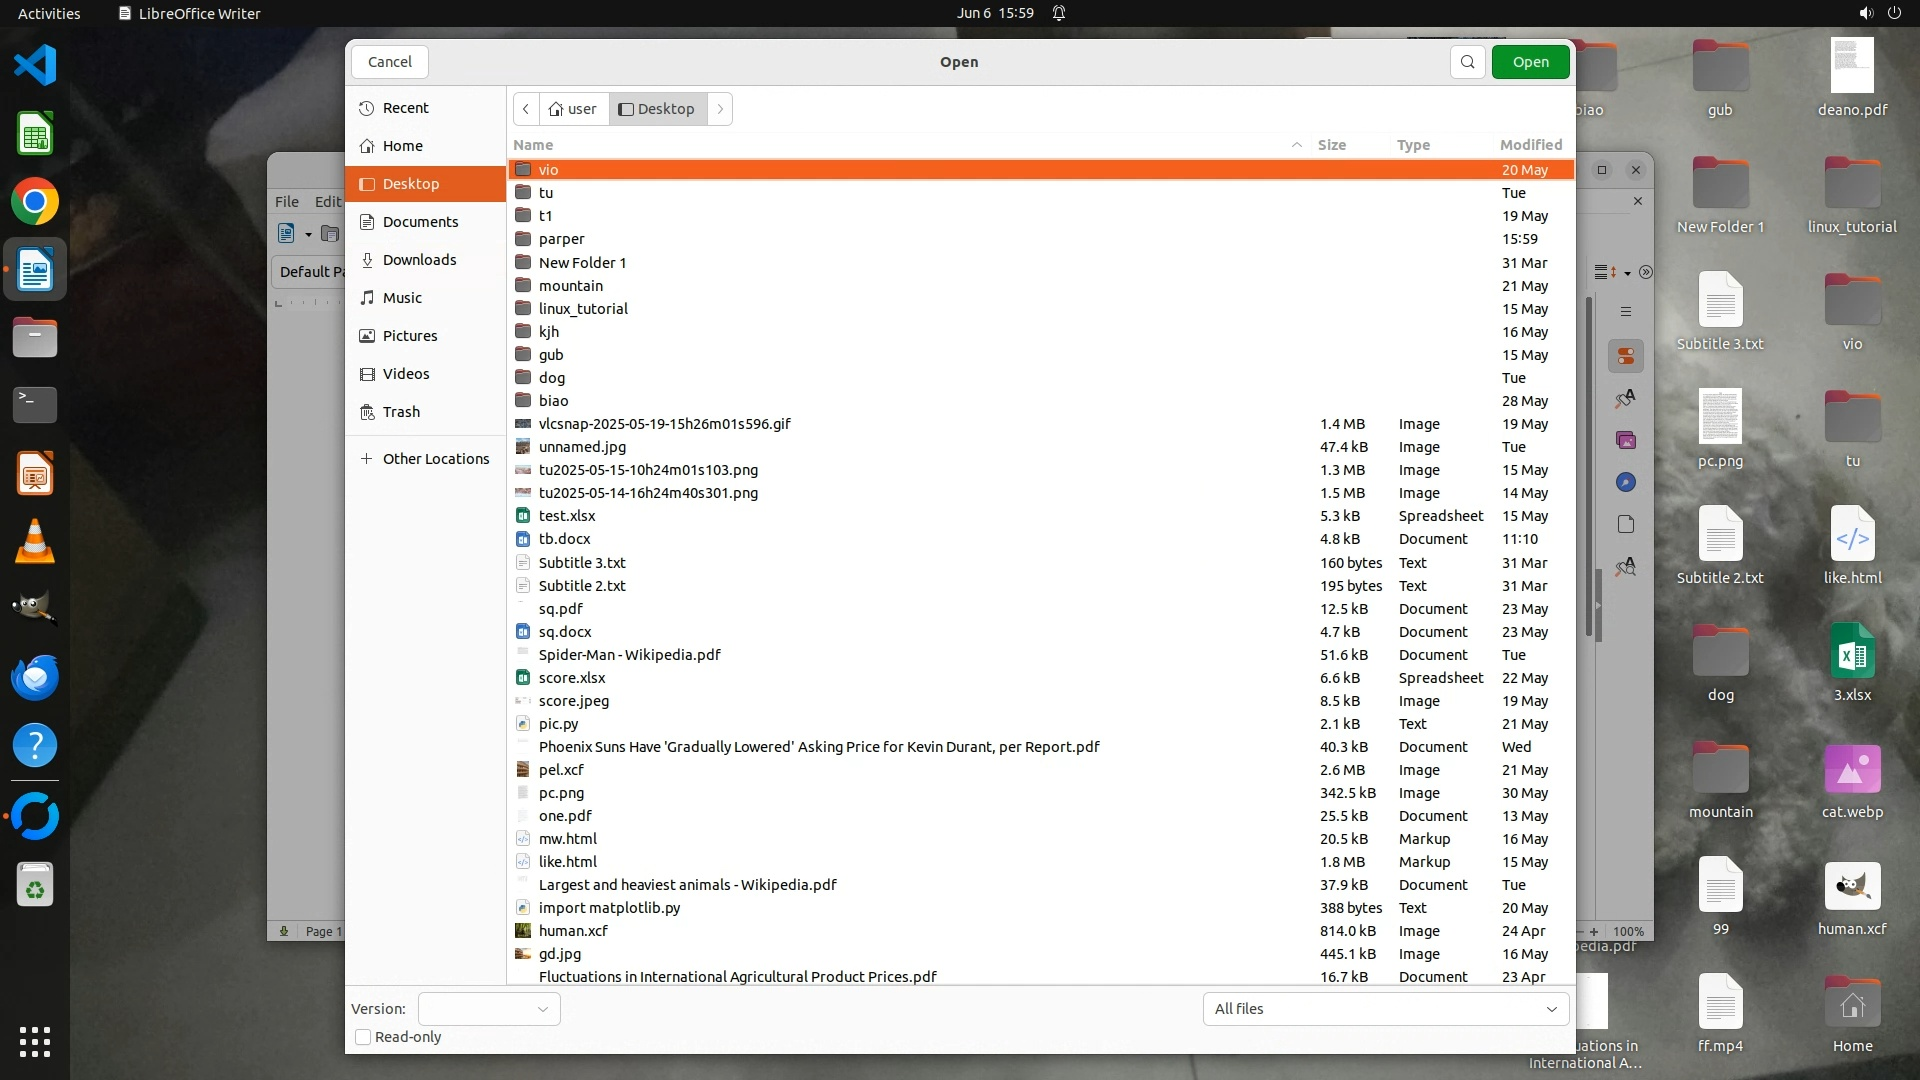Select the tb.docx file
This screenshot has width=1920, height=1080.
pyautogui.click(x=565, y=539)
